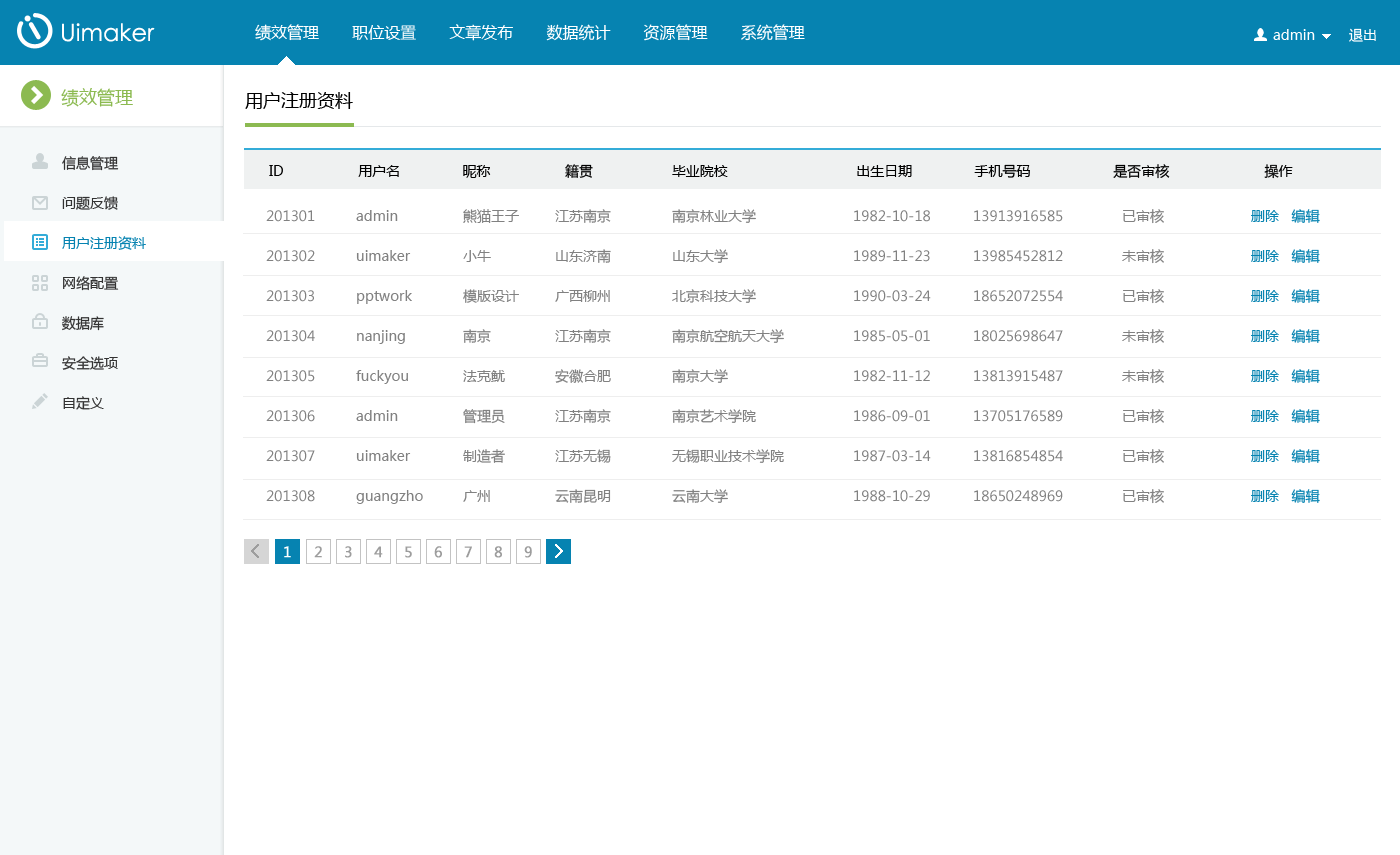Image resolution: width=1400 pixels, height=855 pixels.
Task: Click the pencil icon next to 自定义
Action: click(x=40, y=402)
